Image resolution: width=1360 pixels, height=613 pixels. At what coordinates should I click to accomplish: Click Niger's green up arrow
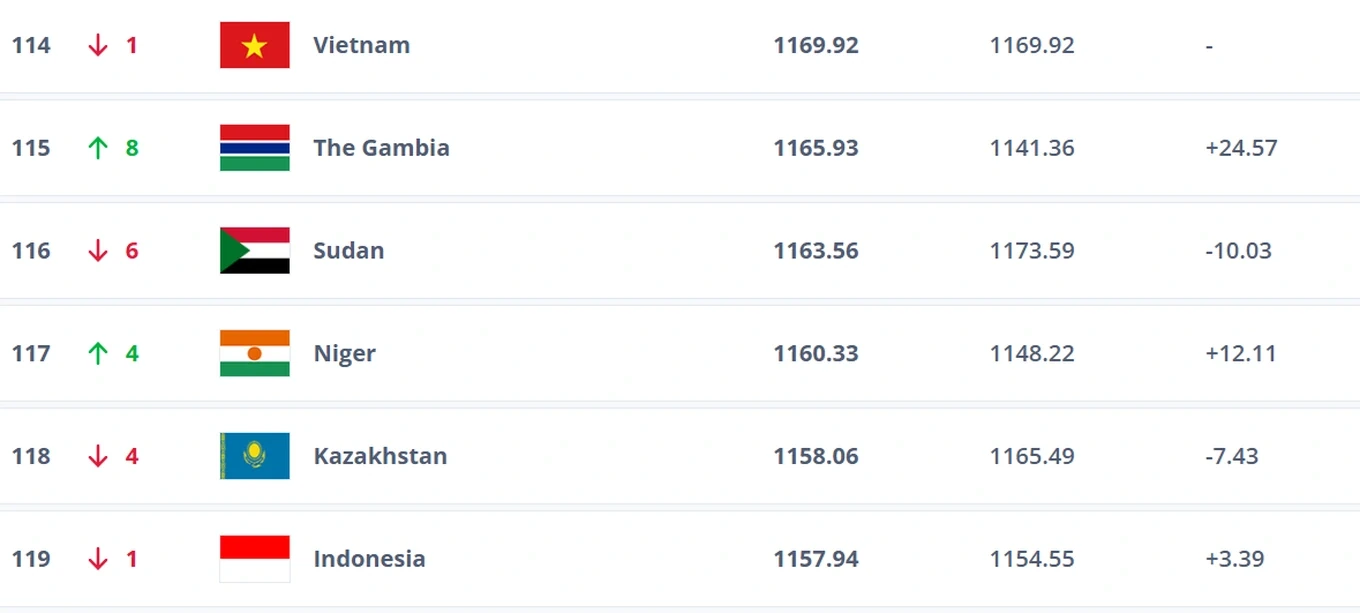(97, 353)
